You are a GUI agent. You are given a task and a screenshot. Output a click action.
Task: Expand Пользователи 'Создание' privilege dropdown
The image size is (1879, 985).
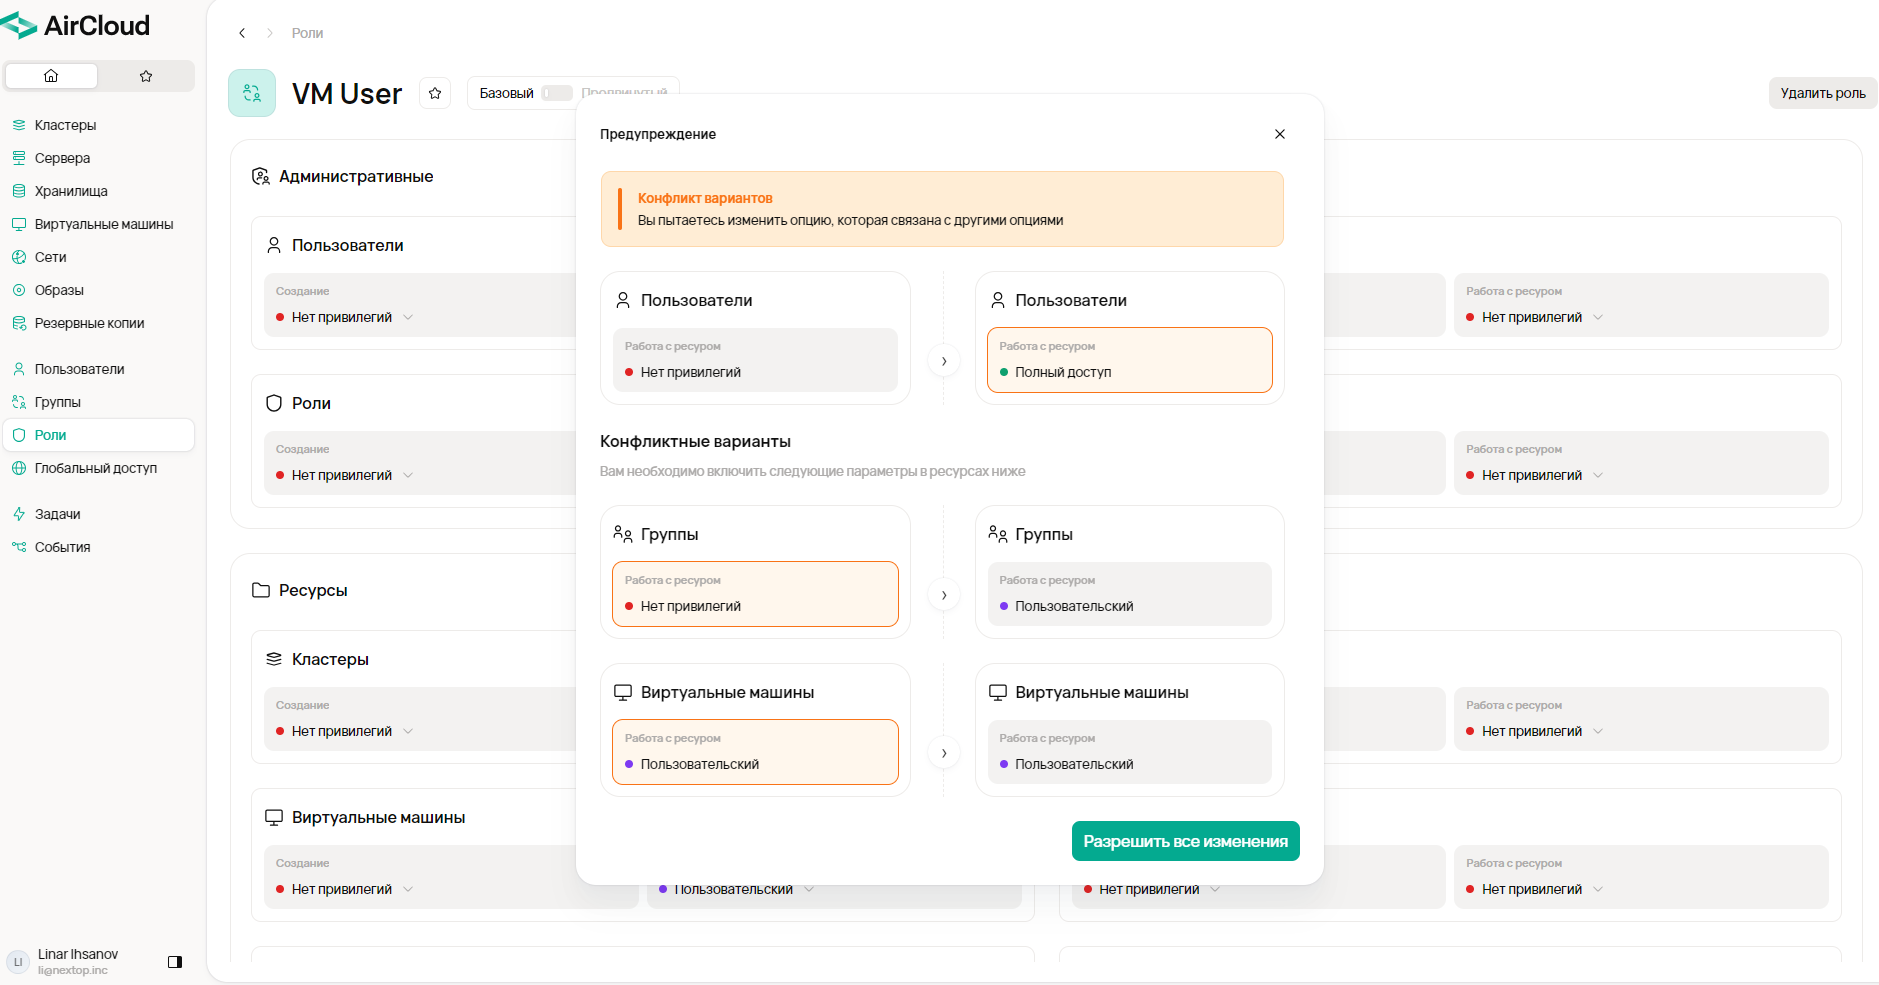[345, 317]
